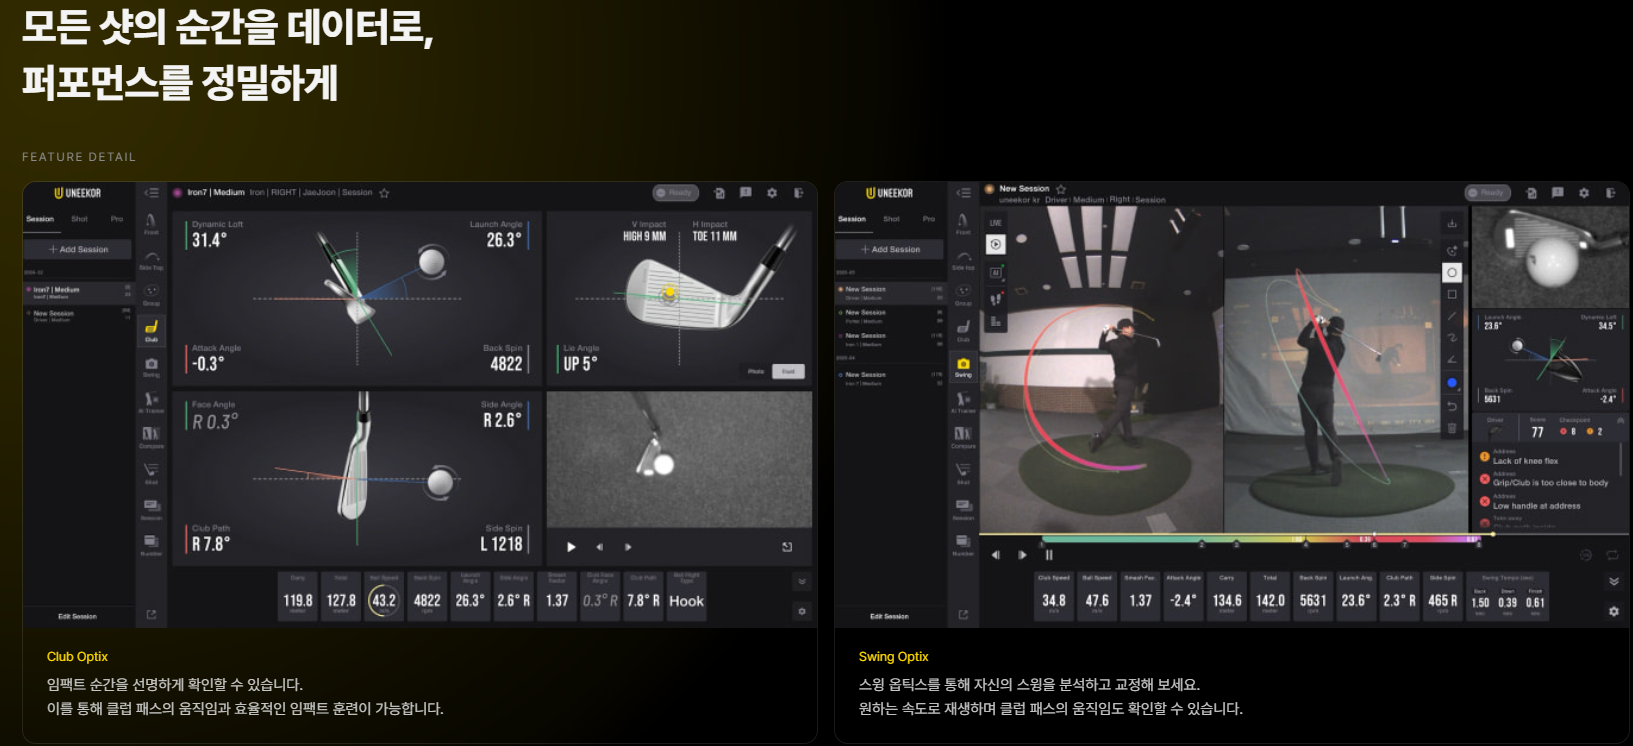Pause the swing video playback

click(x=1049, y=555)
